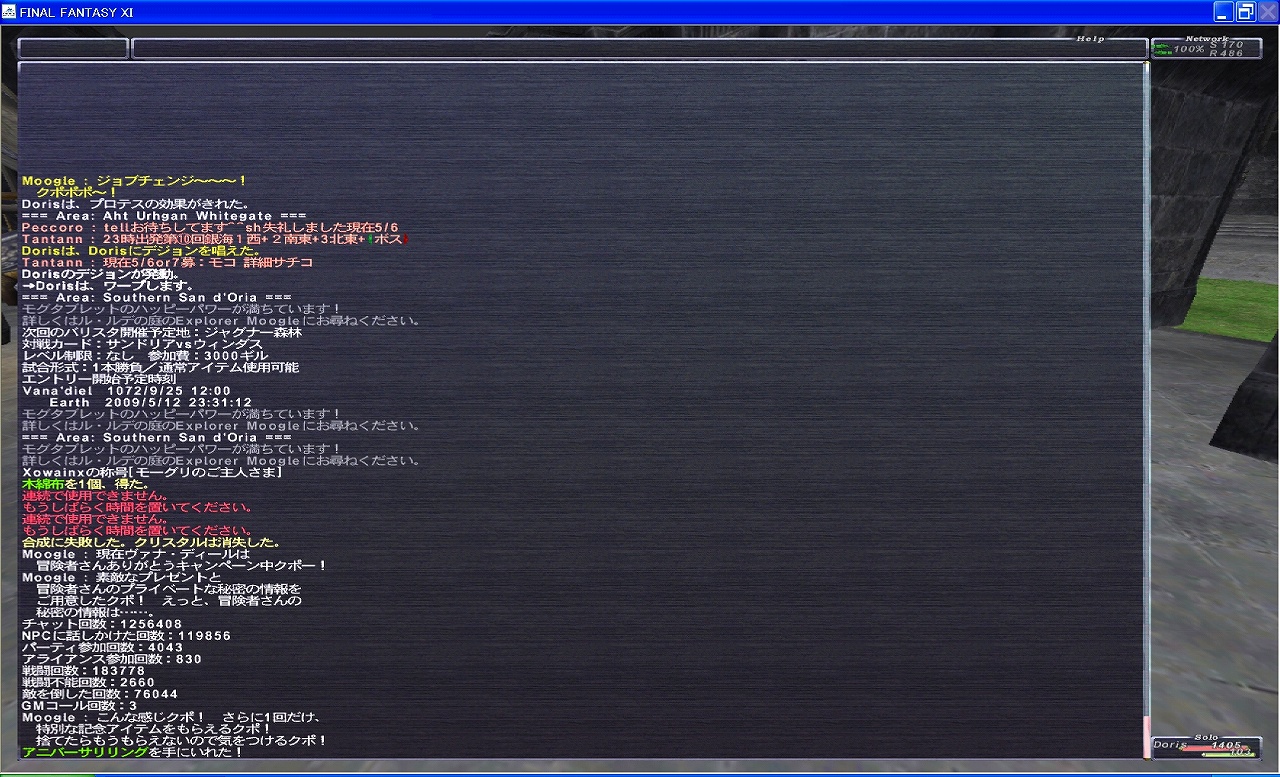Click the 'Area: Aht Urhgan Whitegate' line
Image resolution: width=1280 pixels, height=777 pixels.
pyautogui.click(x=163, y=215)
